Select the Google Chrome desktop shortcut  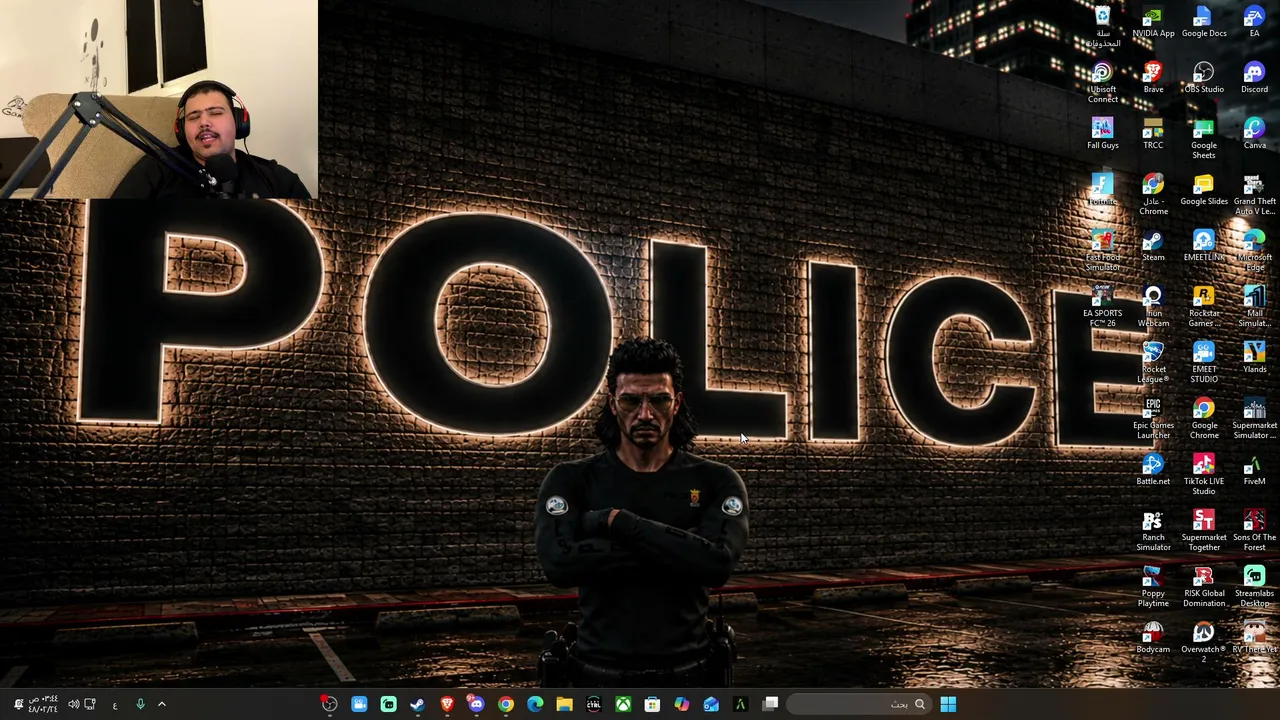tap(1204, 419)
